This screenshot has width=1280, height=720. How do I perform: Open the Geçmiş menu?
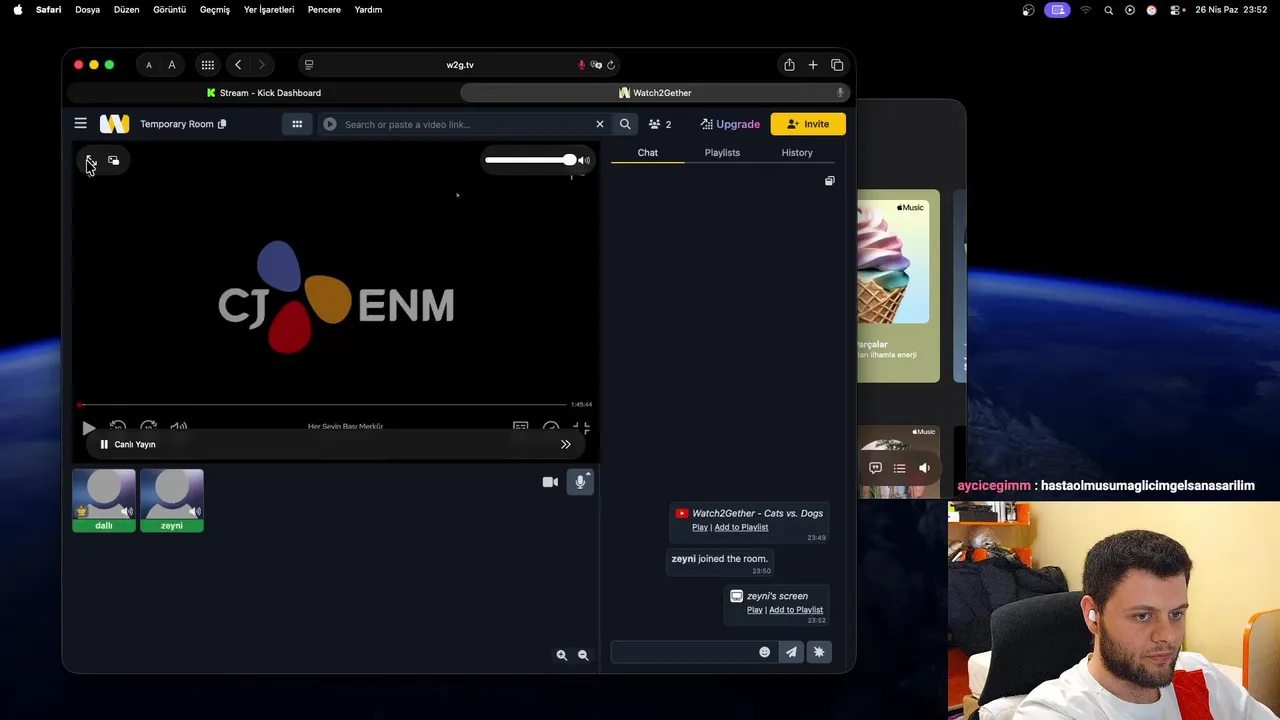215,10
